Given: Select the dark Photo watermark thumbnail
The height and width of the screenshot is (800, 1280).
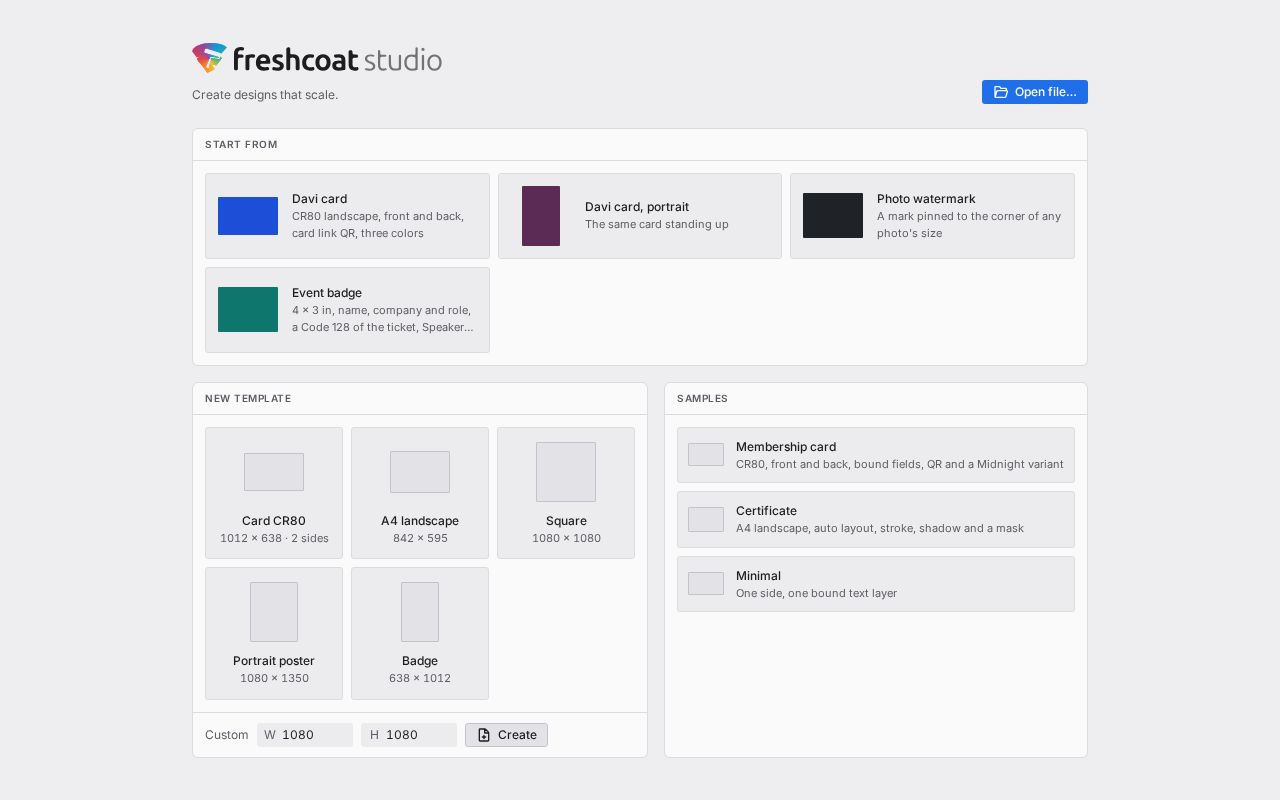Looking at the screenshot, I should [833, 216].
